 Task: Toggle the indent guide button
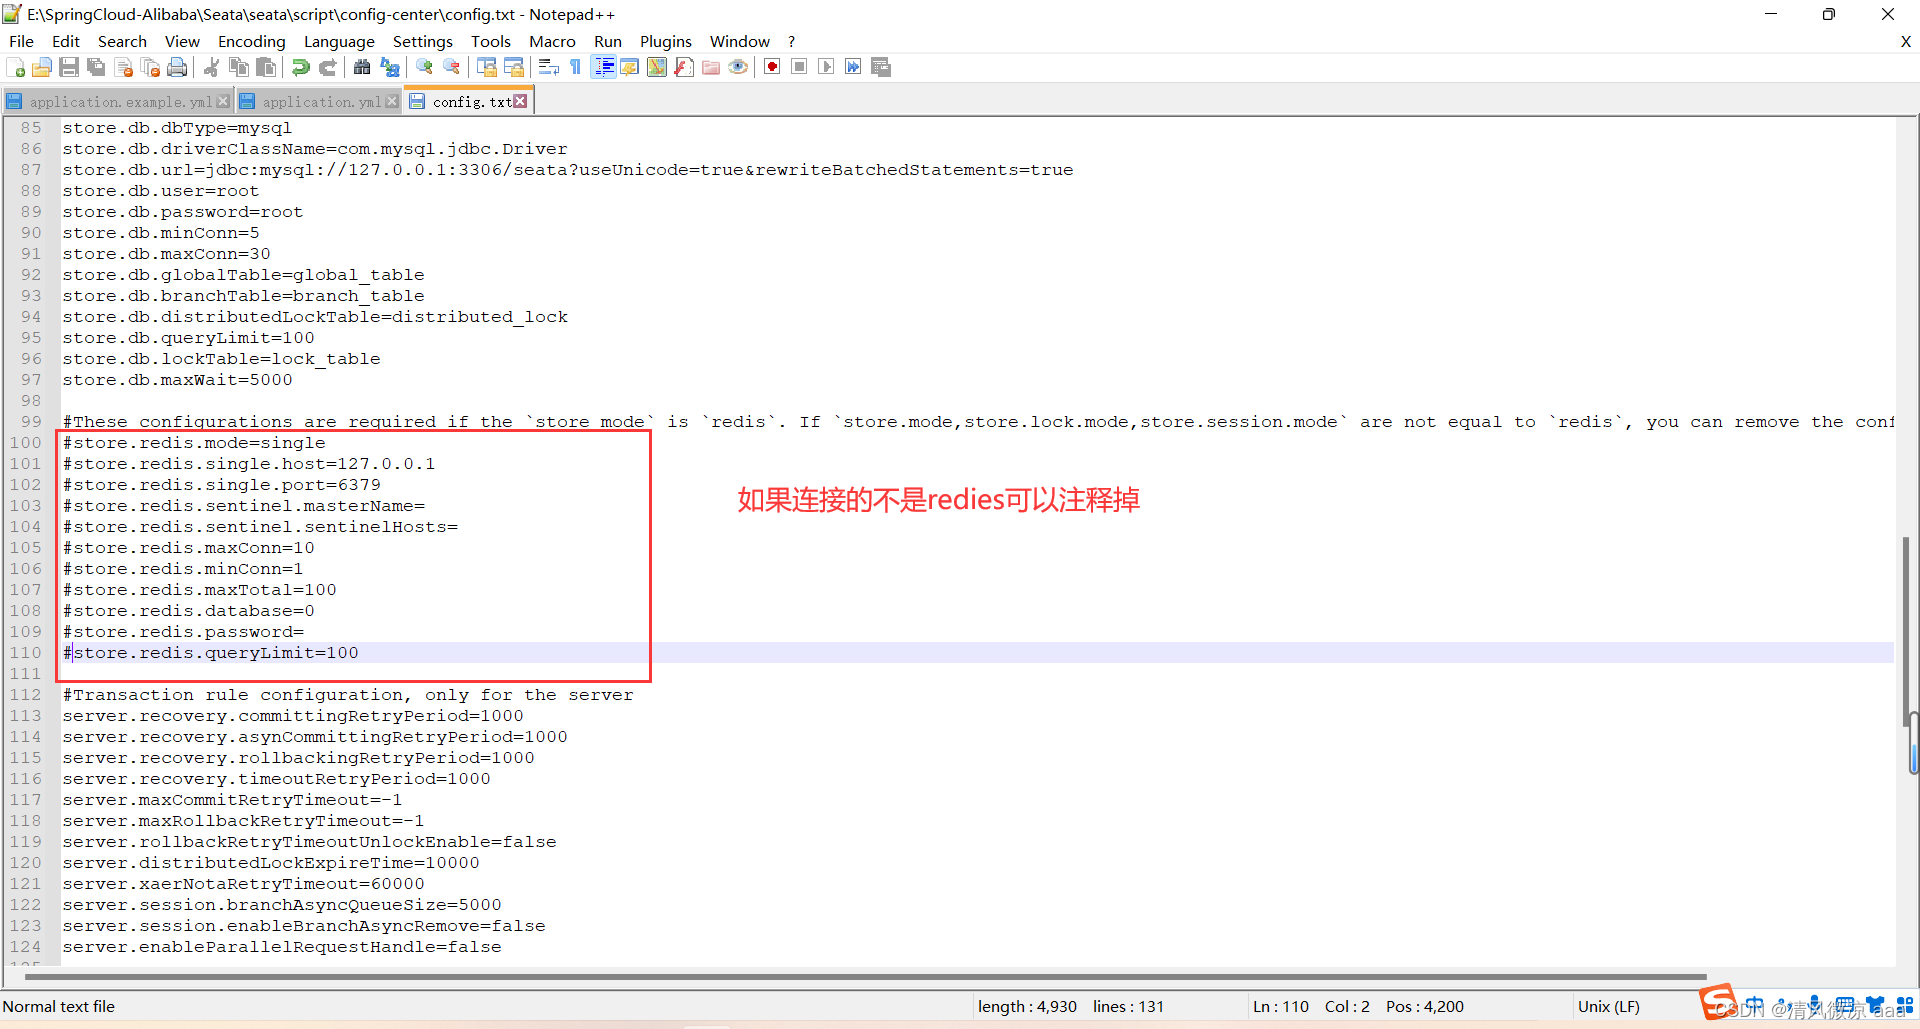point(603,67)
